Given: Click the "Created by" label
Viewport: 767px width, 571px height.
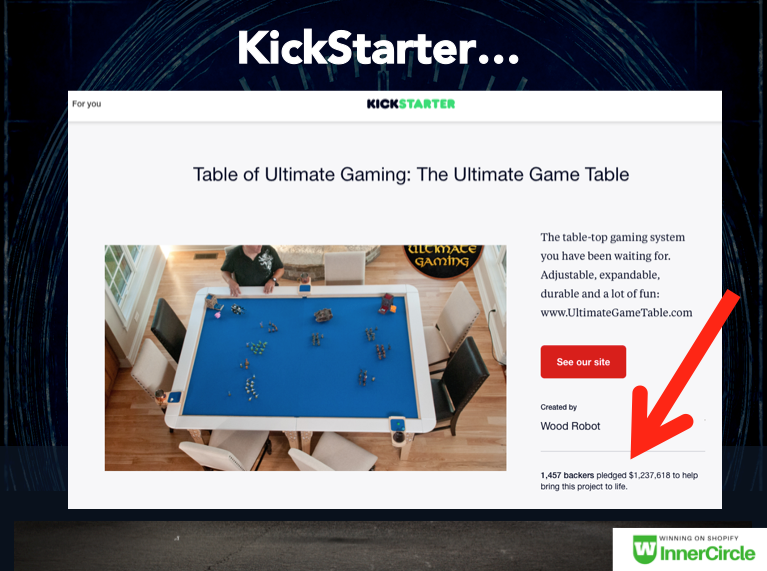Looking at the screenshot, I should 559,407.
